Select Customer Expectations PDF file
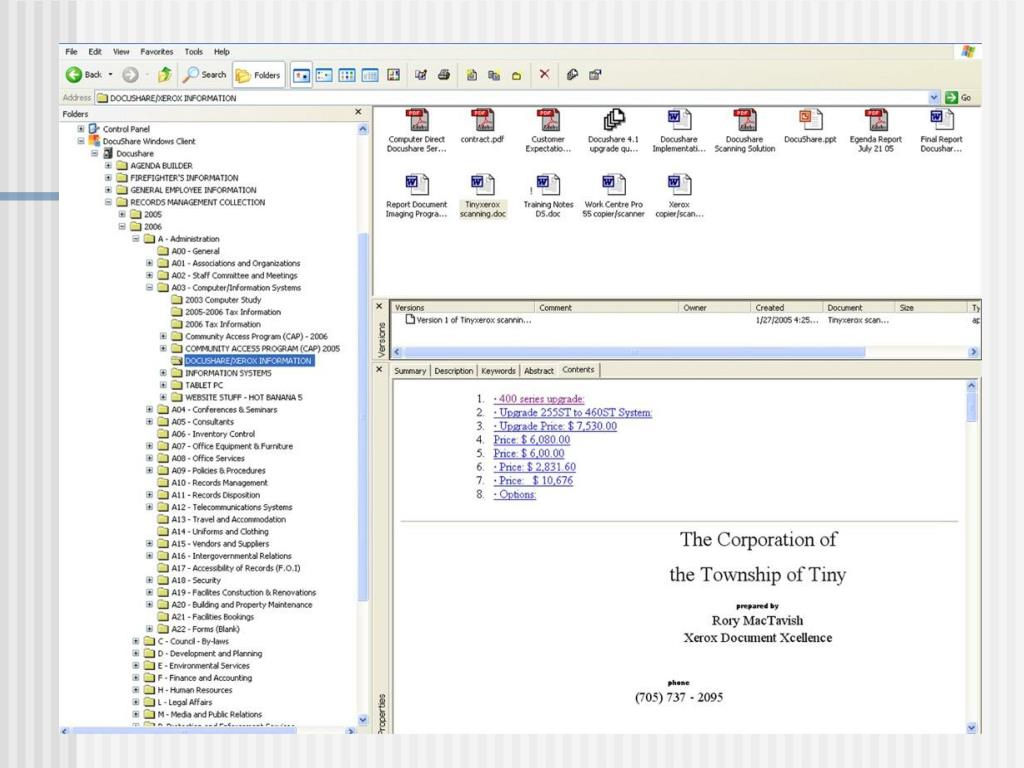The height and width of the screenshot is (768, 1024). pos(548,131)
